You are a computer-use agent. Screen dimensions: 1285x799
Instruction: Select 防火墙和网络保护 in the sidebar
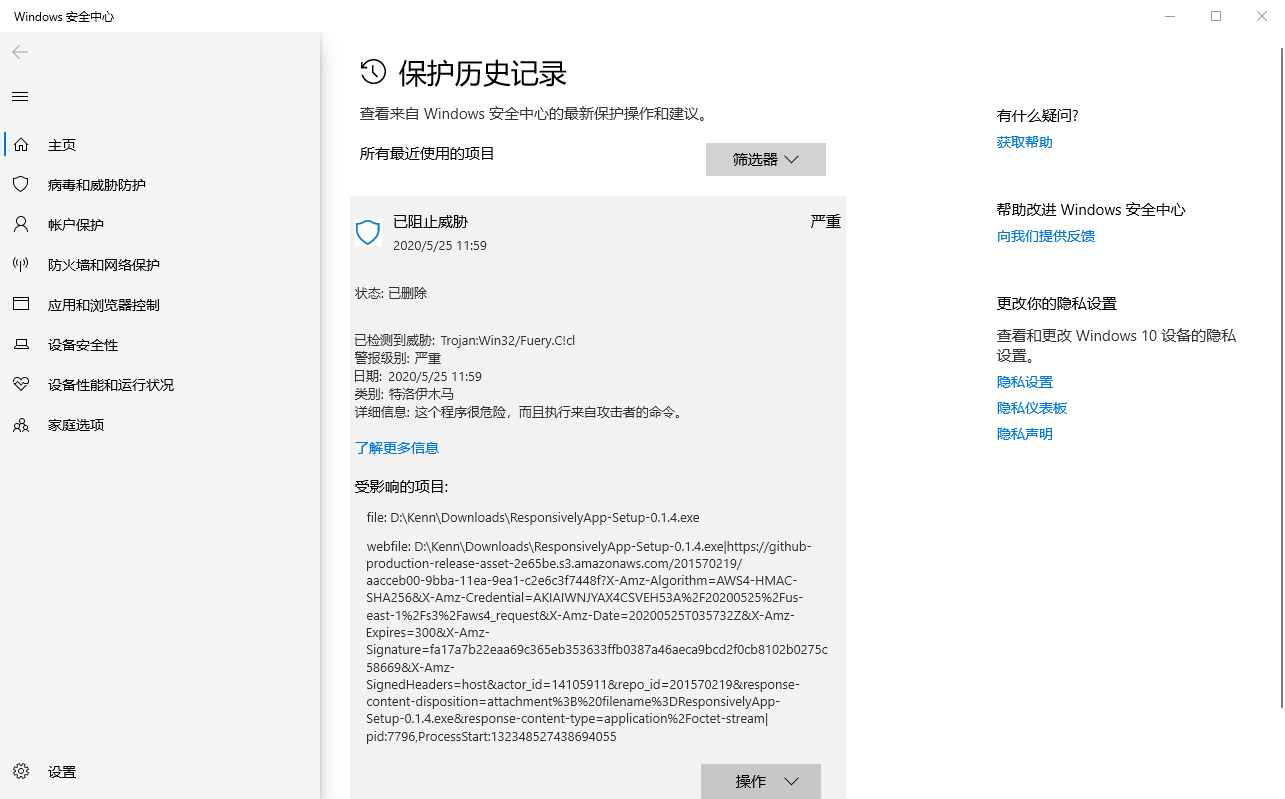tap(160, 265)
